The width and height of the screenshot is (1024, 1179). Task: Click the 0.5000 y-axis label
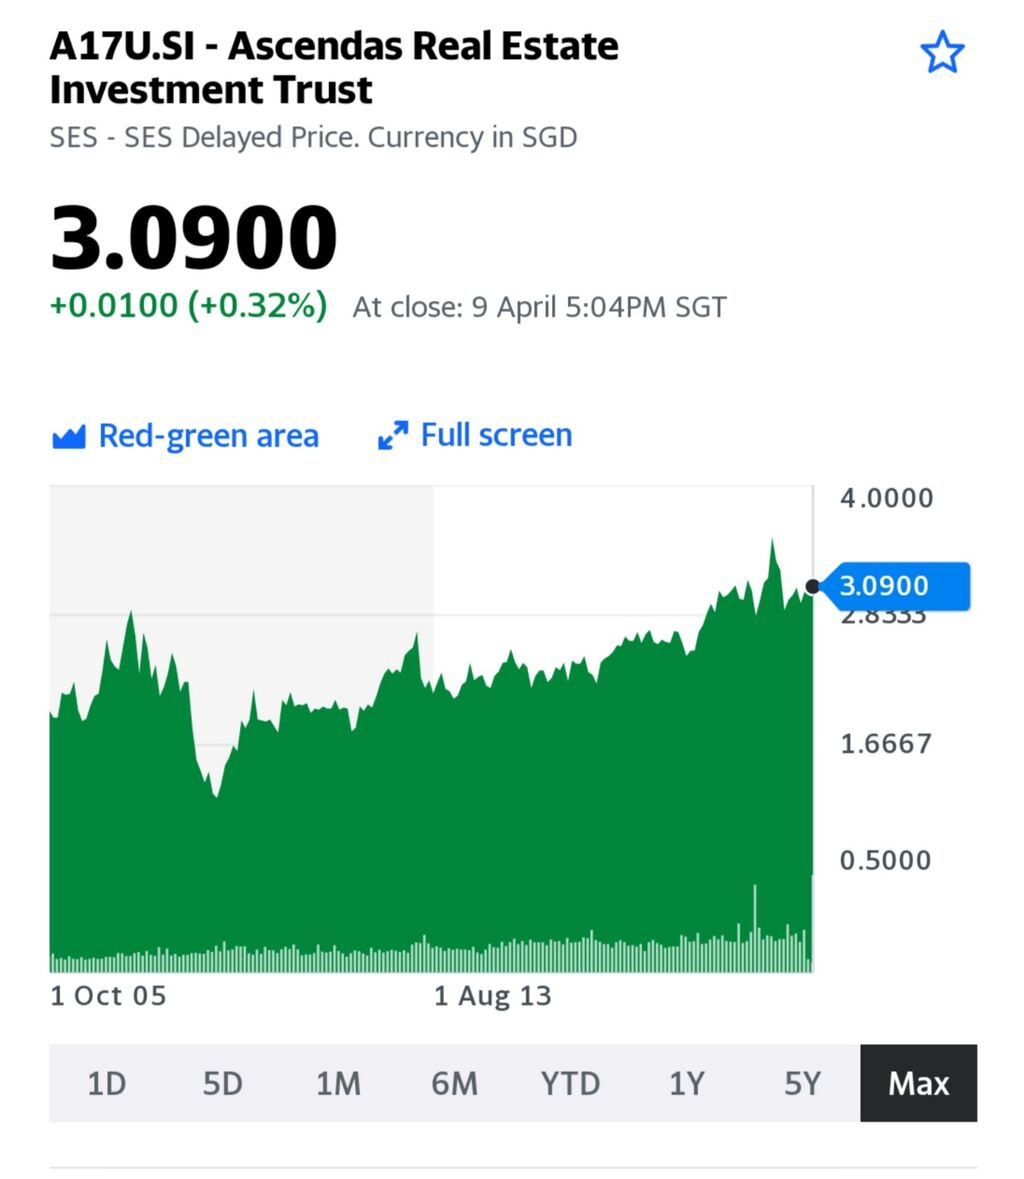click(x=886, y=860)
